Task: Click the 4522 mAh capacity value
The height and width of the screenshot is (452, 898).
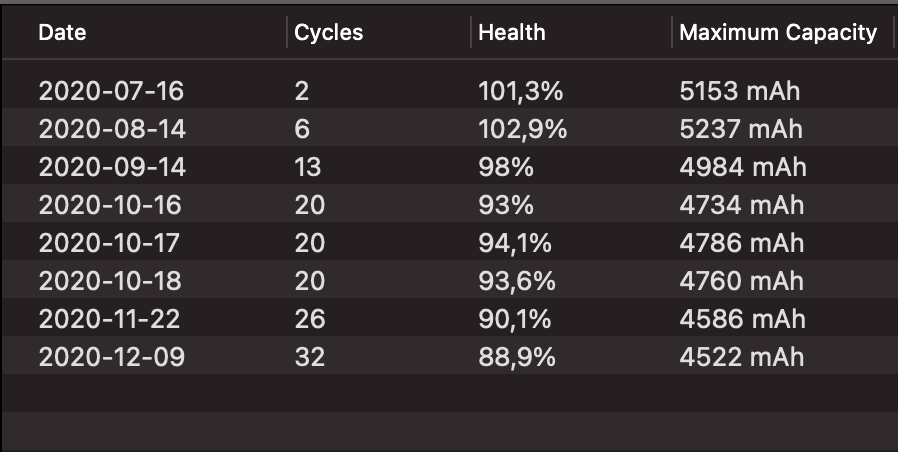Action: pyautogui.click(x=741, y=357)
